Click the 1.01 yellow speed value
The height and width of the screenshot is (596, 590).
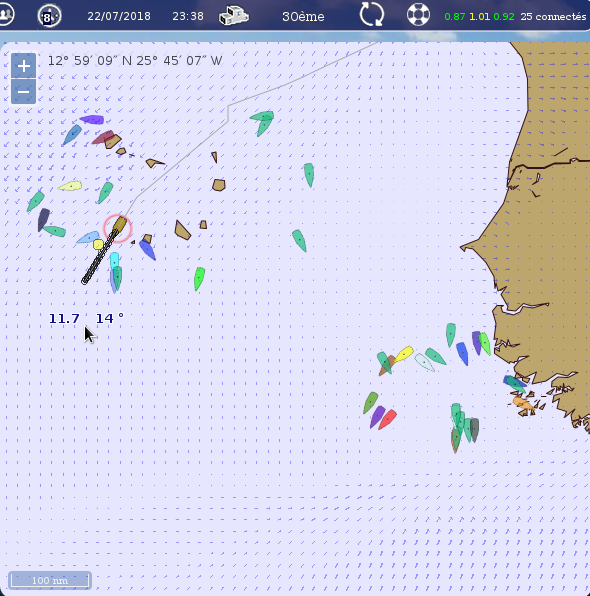click(479, 17)
